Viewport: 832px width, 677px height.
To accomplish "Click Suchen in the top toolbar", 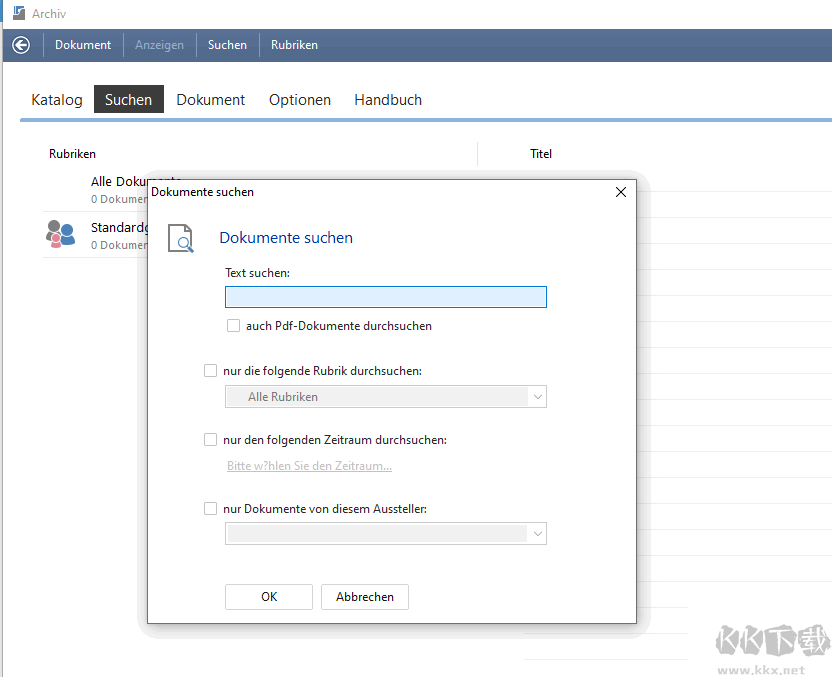I will (x=227, y=45).
